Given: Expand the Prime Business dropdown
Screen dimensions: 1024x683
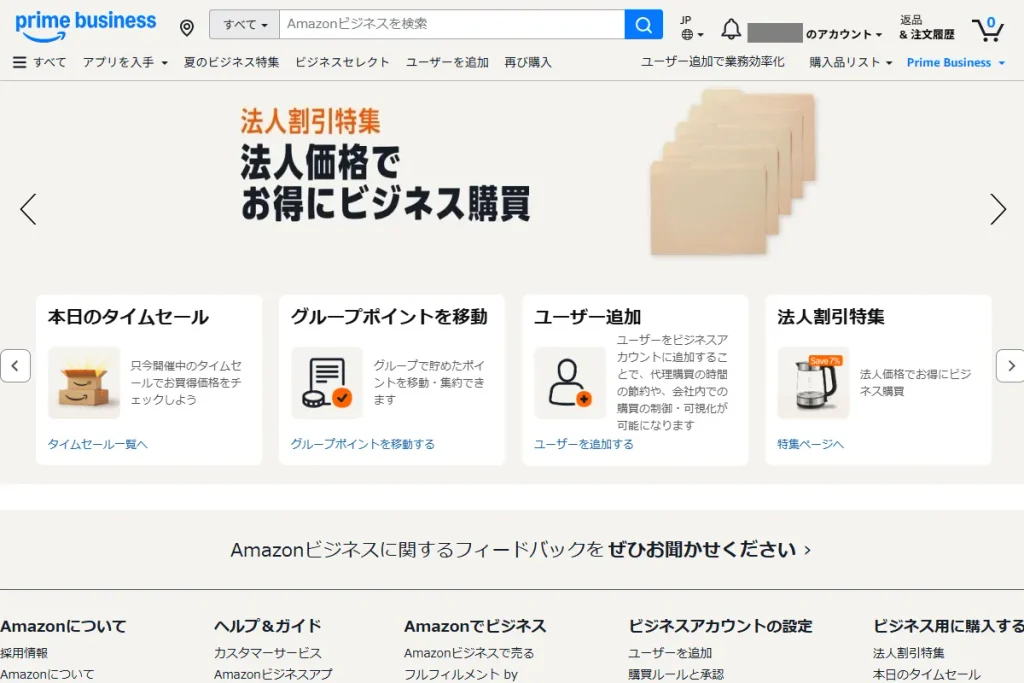Looking at the screenshot, I should (955, 62).
